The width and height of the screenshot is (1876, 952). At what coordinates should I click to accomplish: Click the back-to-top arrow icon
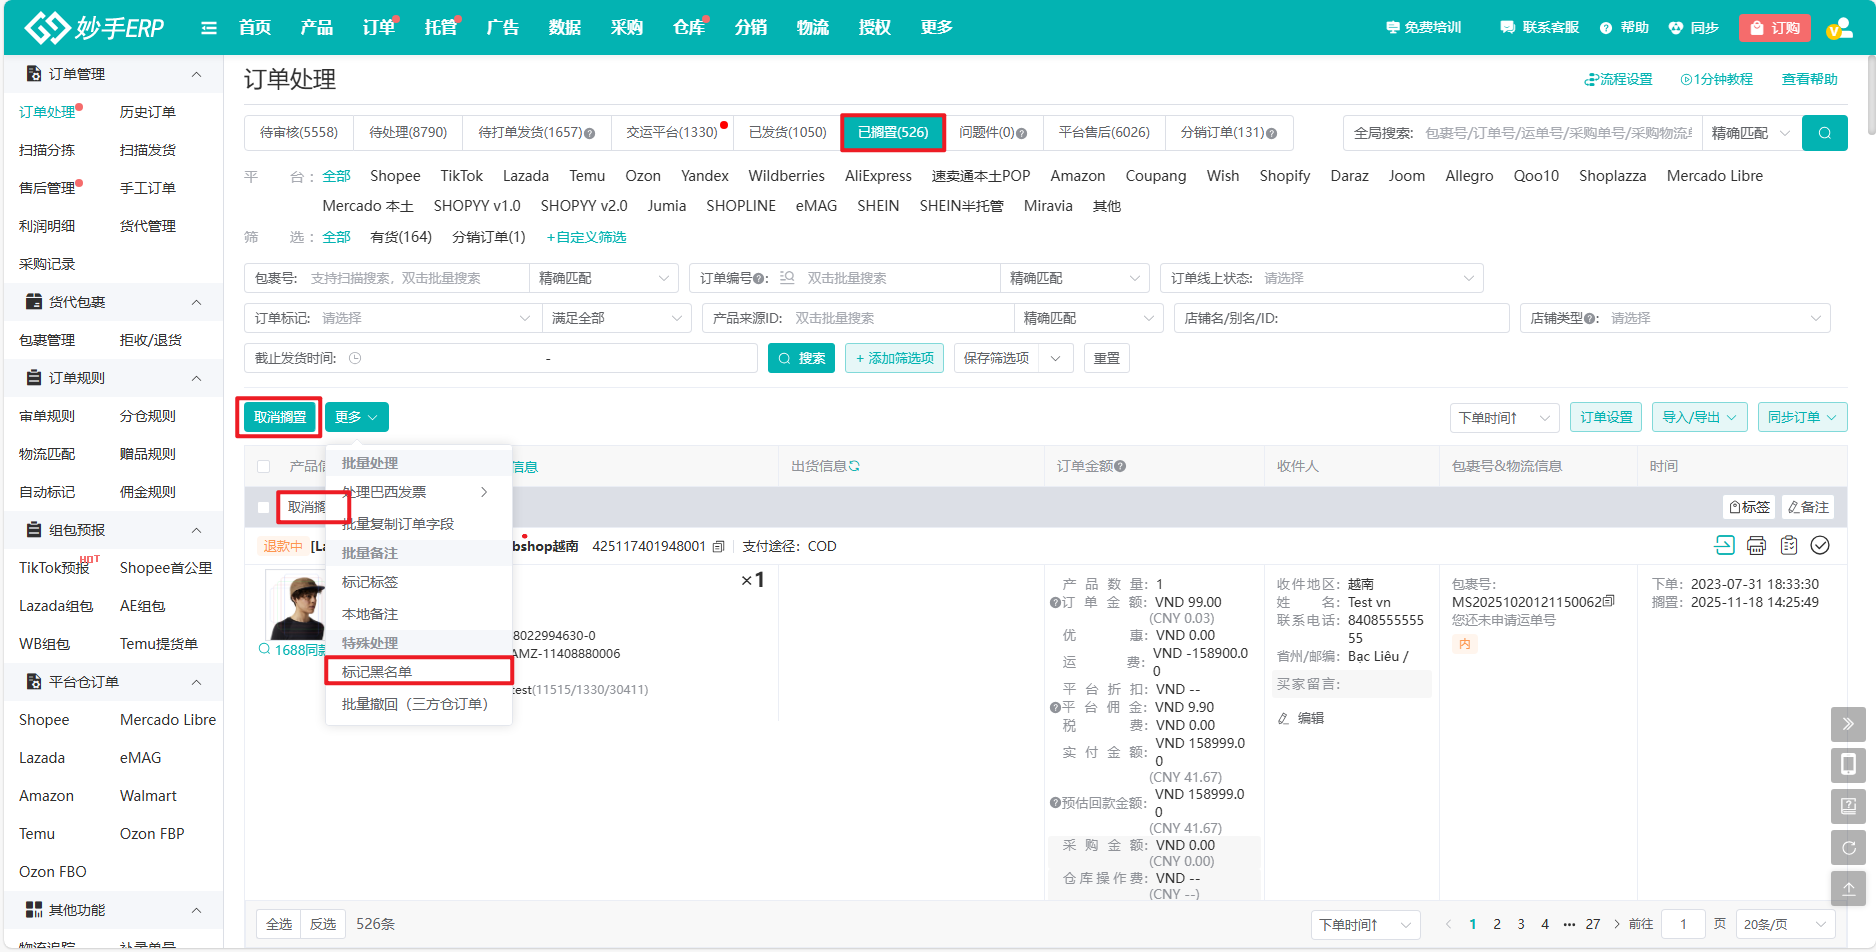point(1848,888)
